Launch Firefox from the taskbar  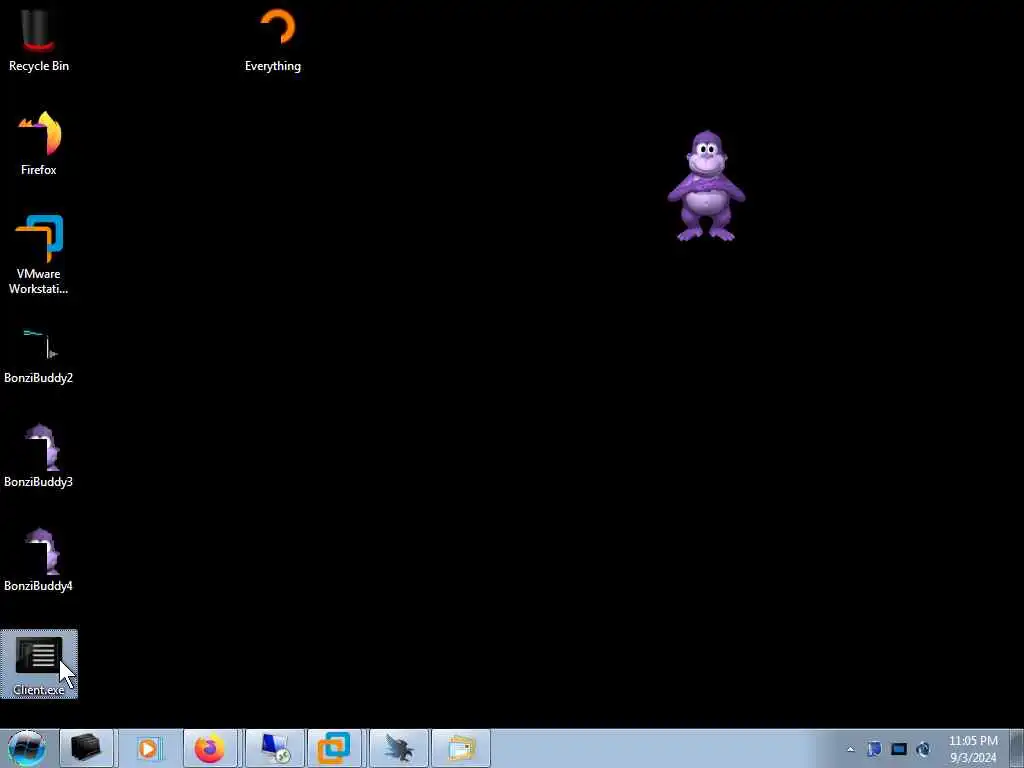[x=210, y=748]
